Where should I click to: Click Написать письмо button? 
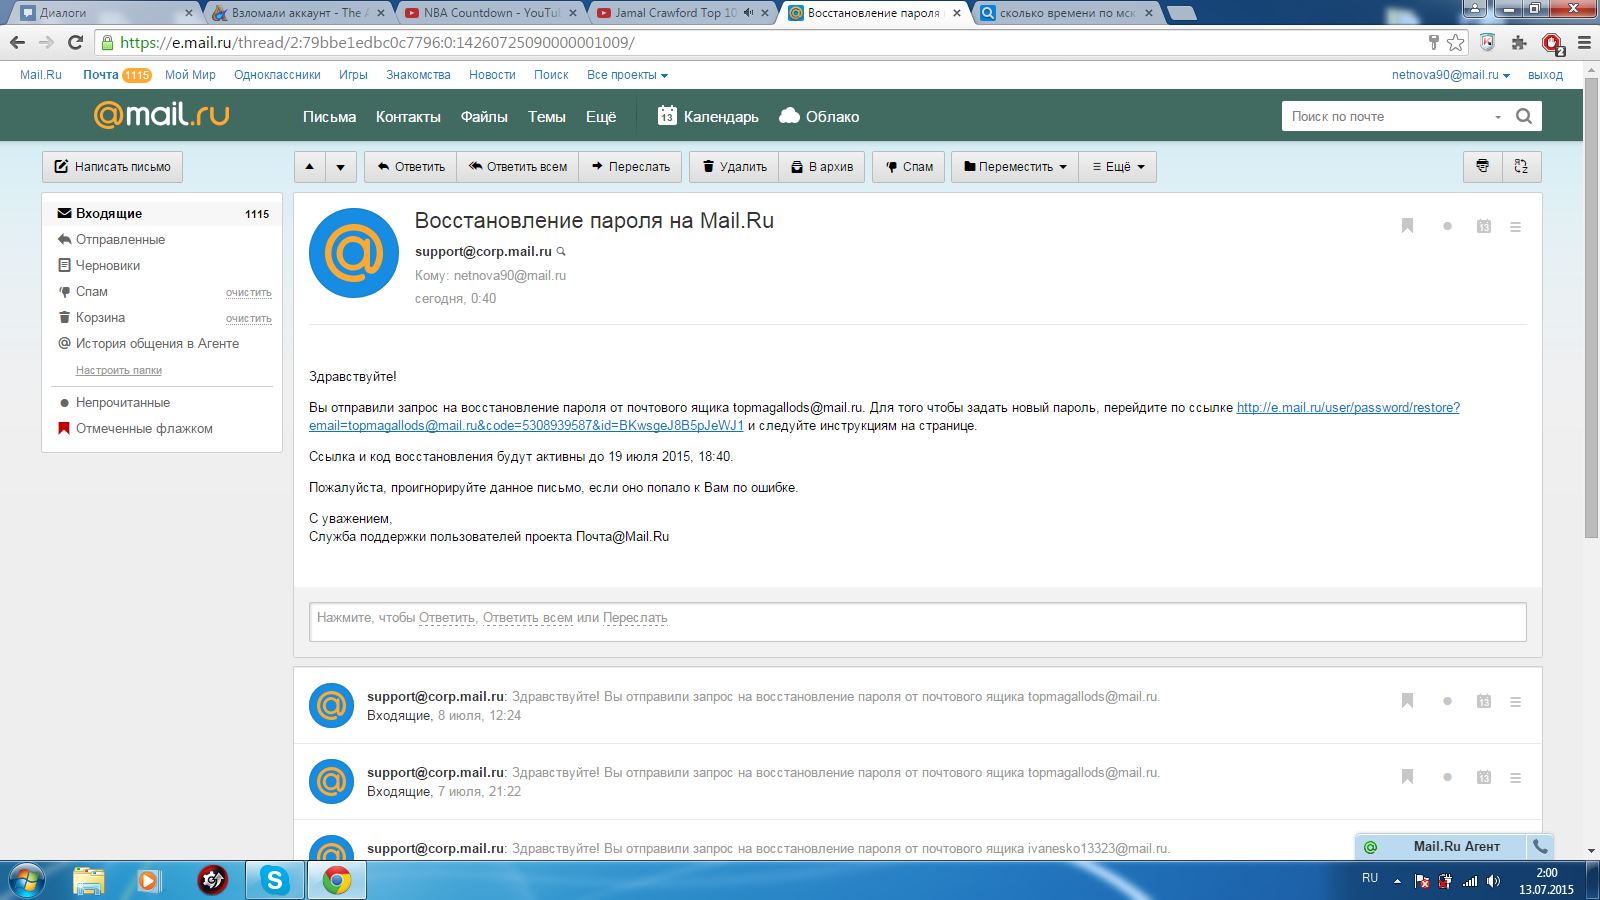(112, 167)
